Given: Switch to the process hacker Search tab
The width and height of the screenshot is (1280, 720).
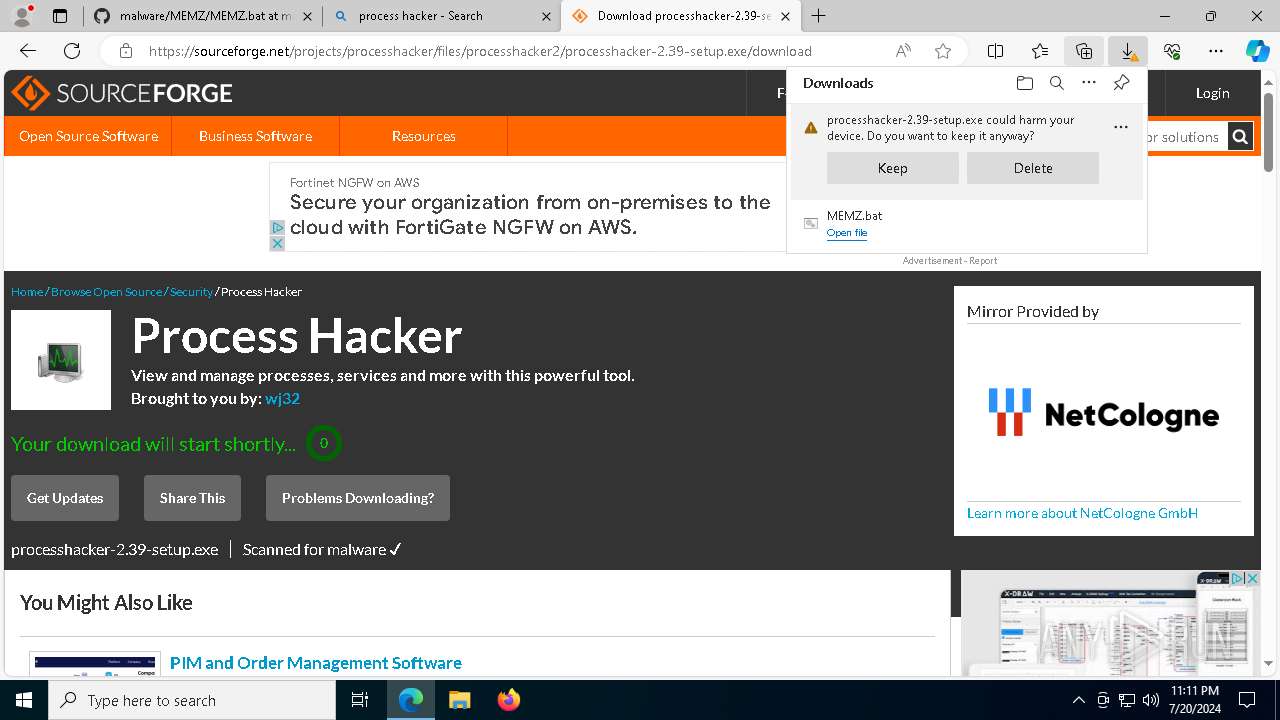Looking at the screenshot, I should click(441, 15).
